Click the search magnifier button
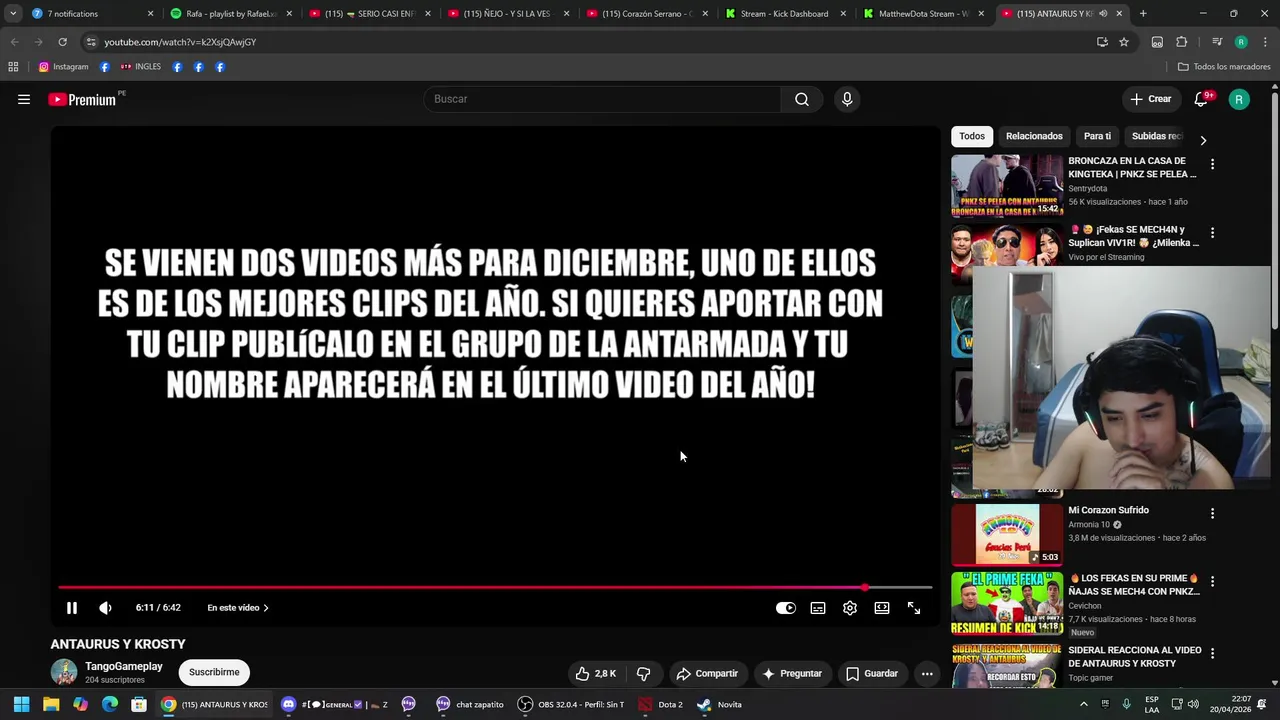Viewport: 1280px width, 720px height. pos(802,99)
